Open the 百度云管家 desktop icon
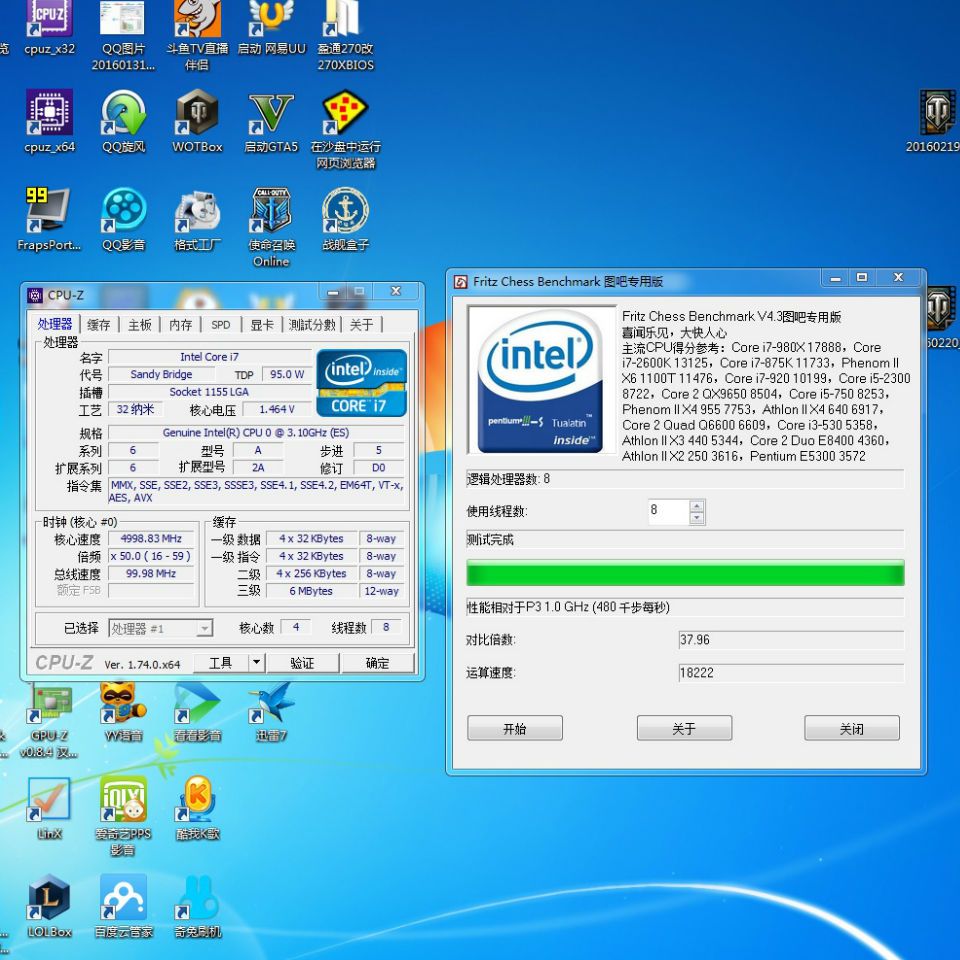Viewport: 960px width, 960px height. point(123,898)
